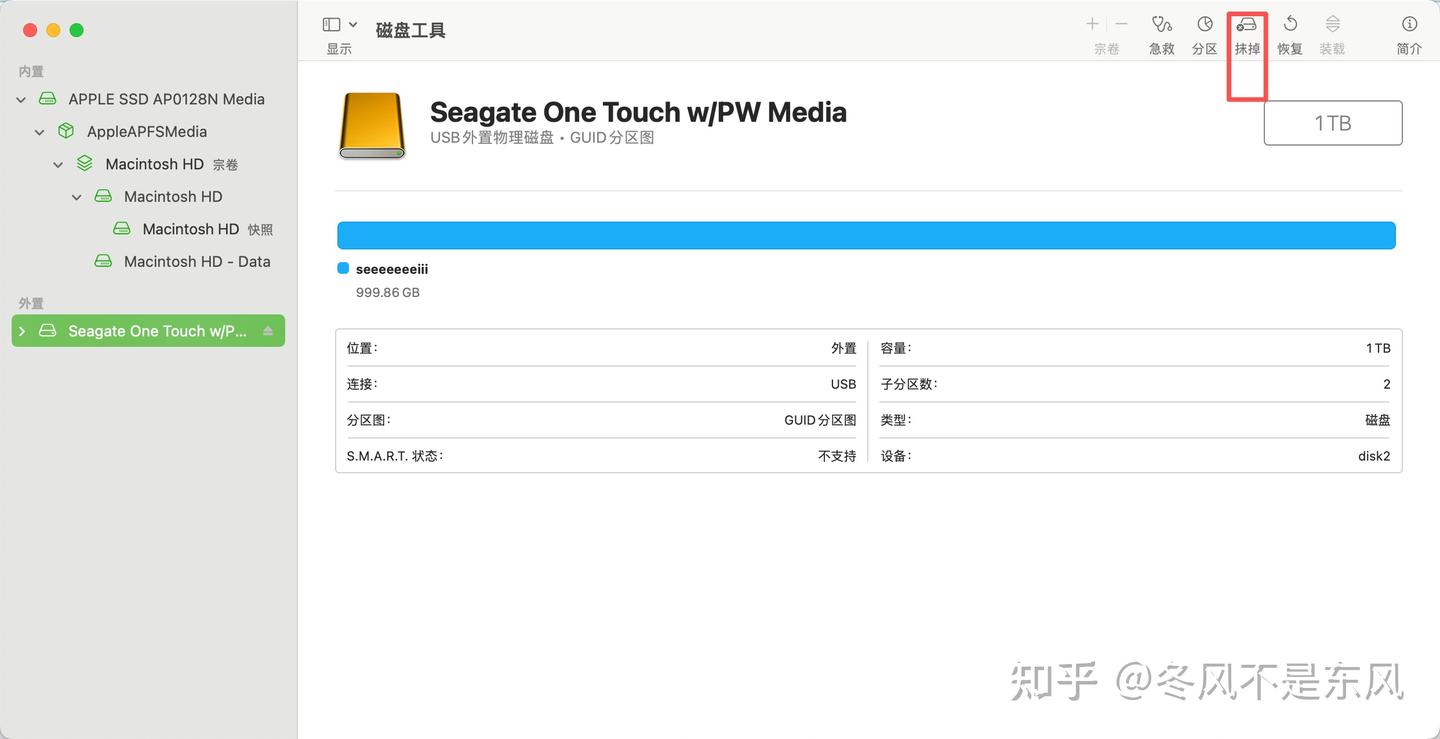Open the sidebar display options

click(x=340, y=25)
